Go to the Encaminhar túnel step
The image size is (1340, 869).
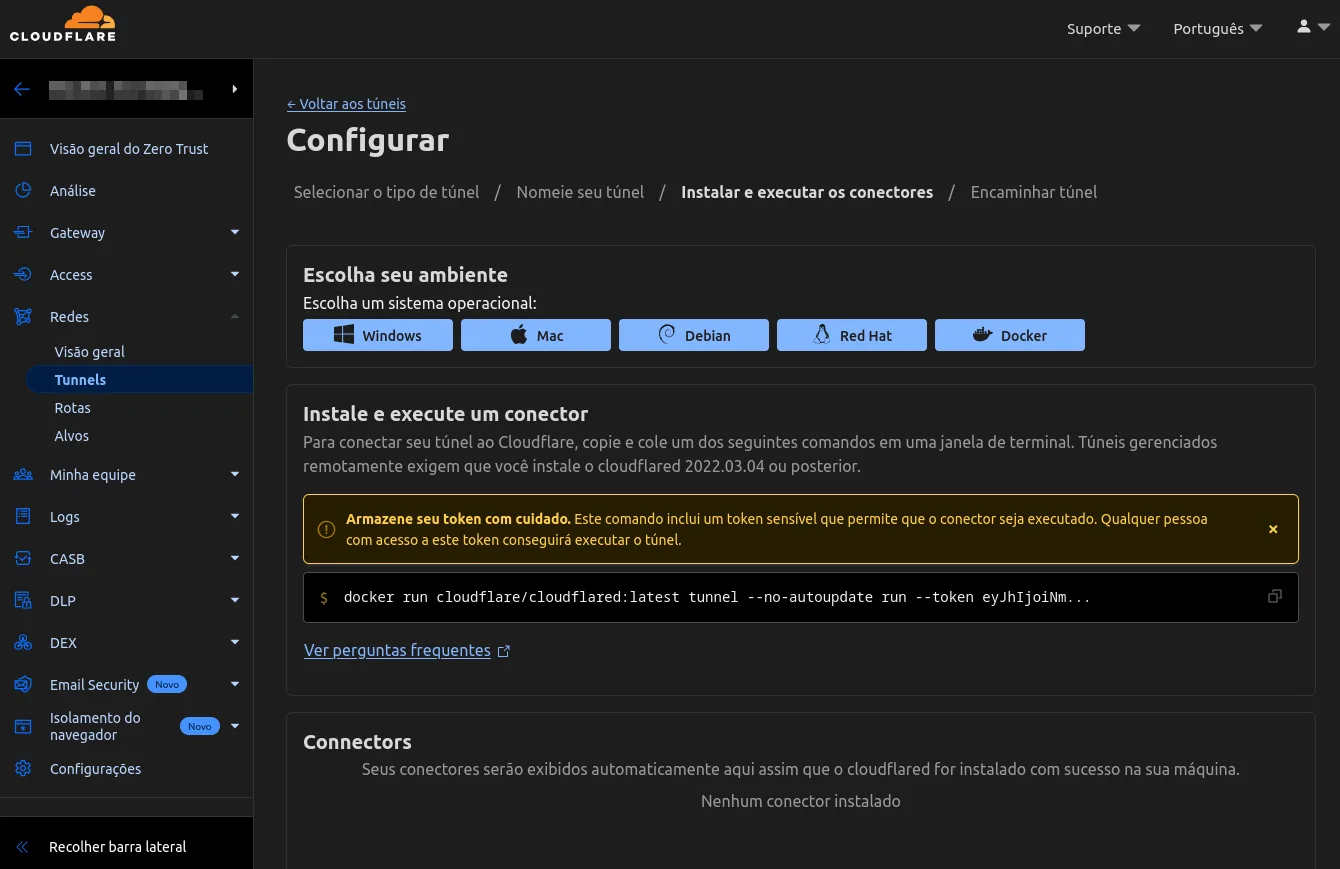(x=1033, y=192)
